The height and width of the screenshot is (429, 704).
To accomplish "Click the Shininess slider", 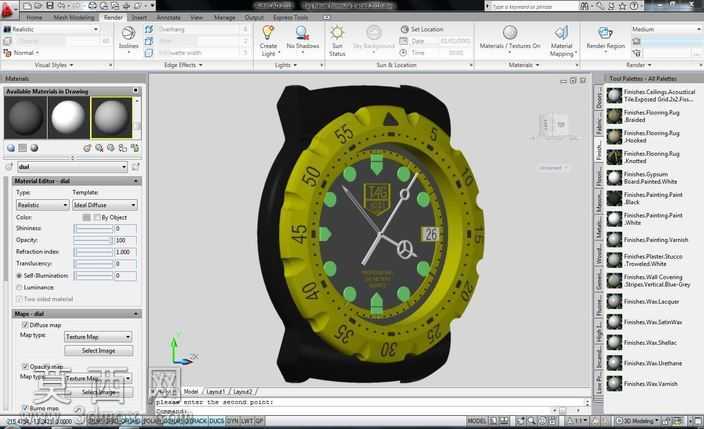I will tap(93, 229).
